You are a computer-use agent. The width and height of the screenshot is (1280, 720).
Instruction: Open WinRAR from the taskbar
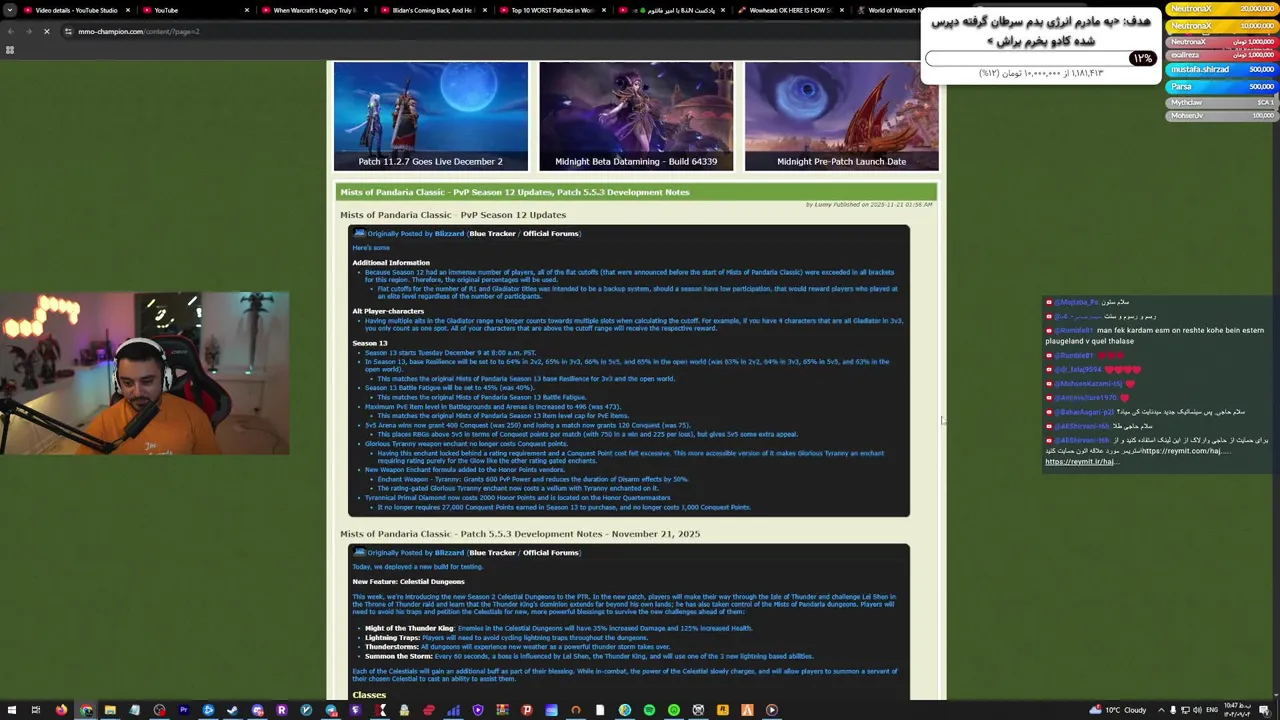pos(502,710)
